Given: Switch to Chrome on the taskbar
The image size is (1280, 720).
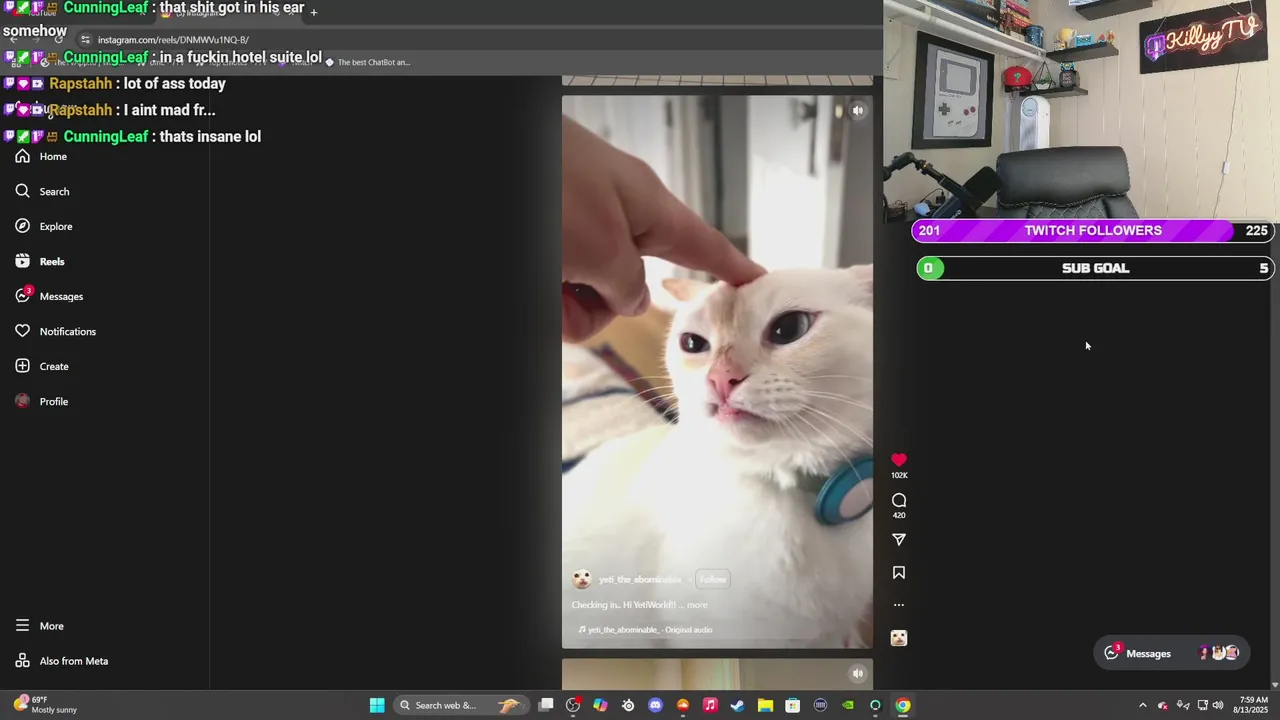Looking at the screenshot, I should [902, 705].
